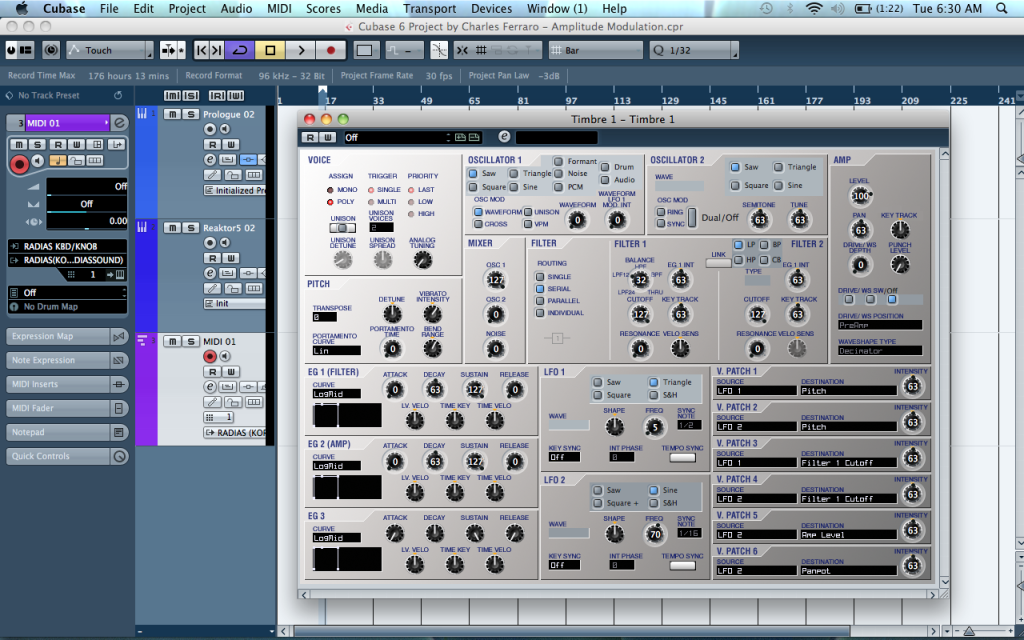Click the Filter 1 CUTOFF knob

tap(640, 314)
